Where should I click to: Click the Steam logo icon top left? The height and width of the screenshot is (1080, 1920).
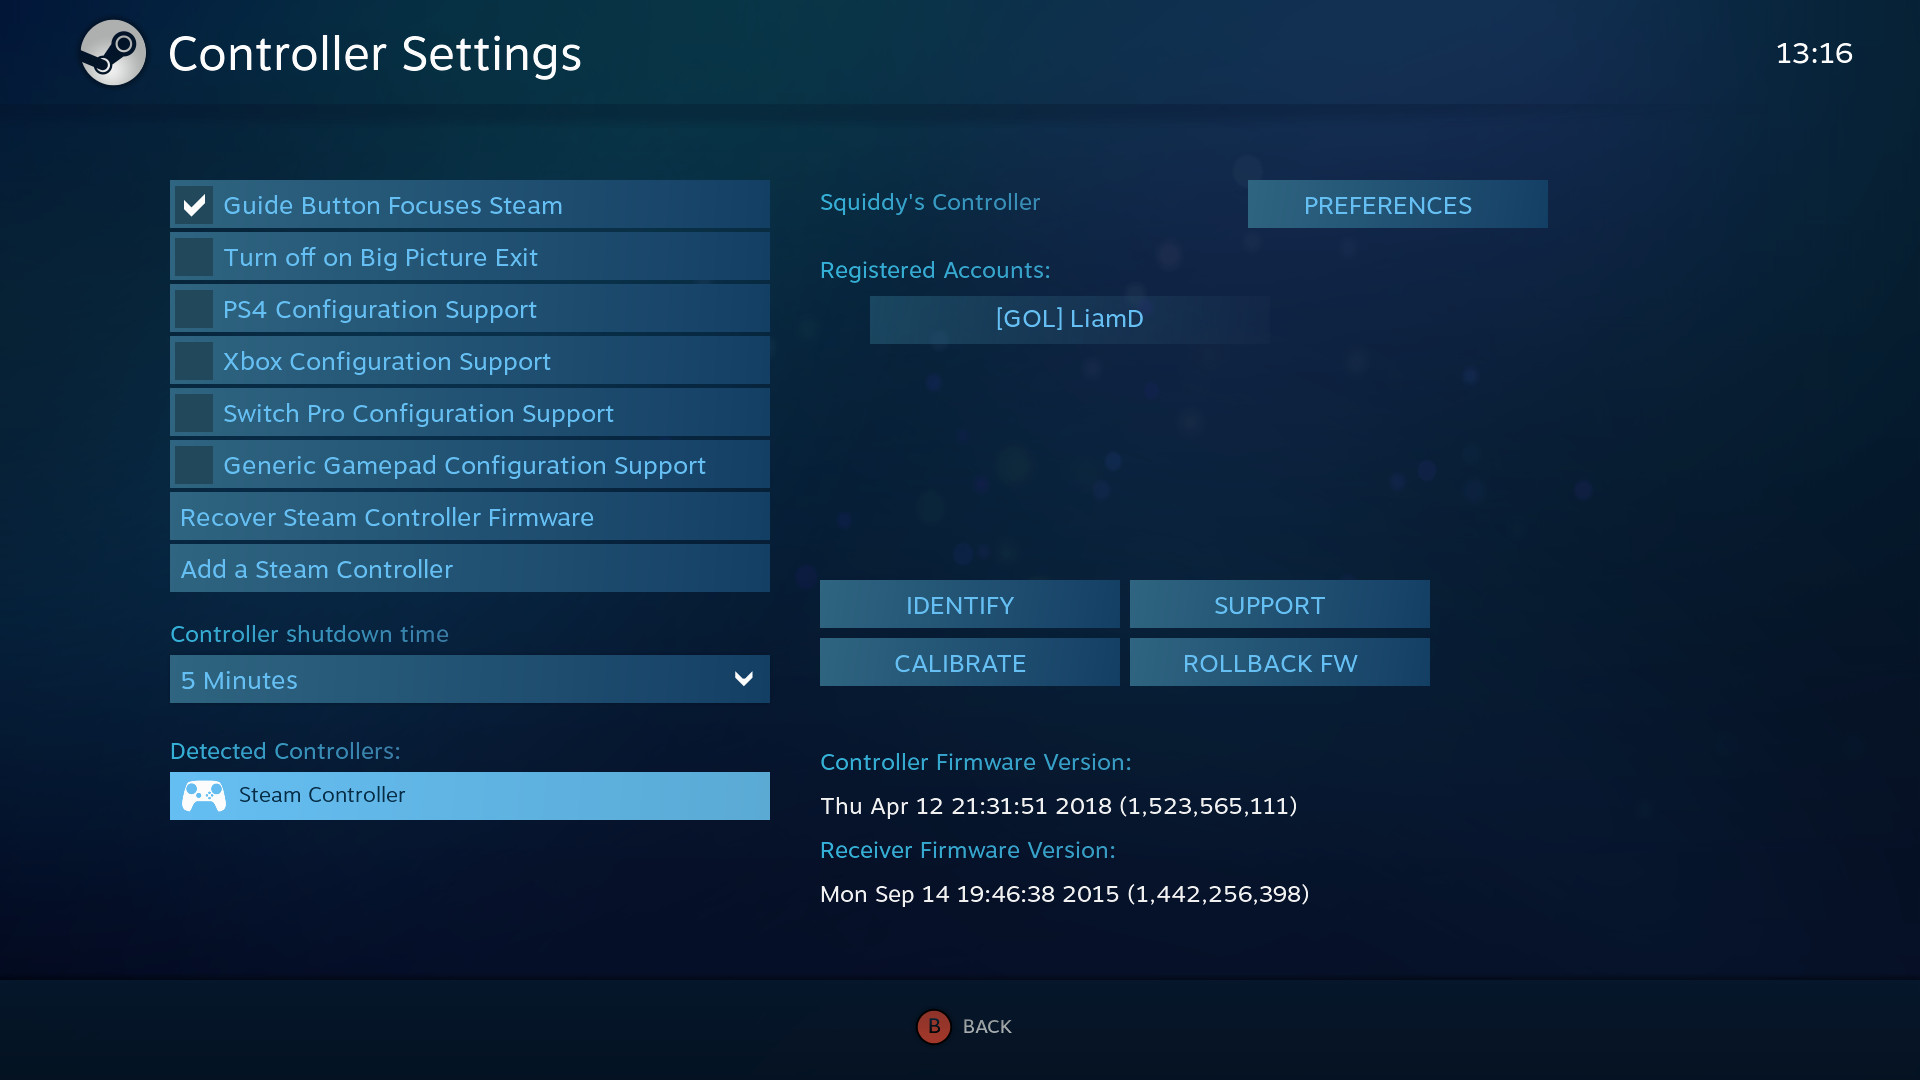point(113,54)
